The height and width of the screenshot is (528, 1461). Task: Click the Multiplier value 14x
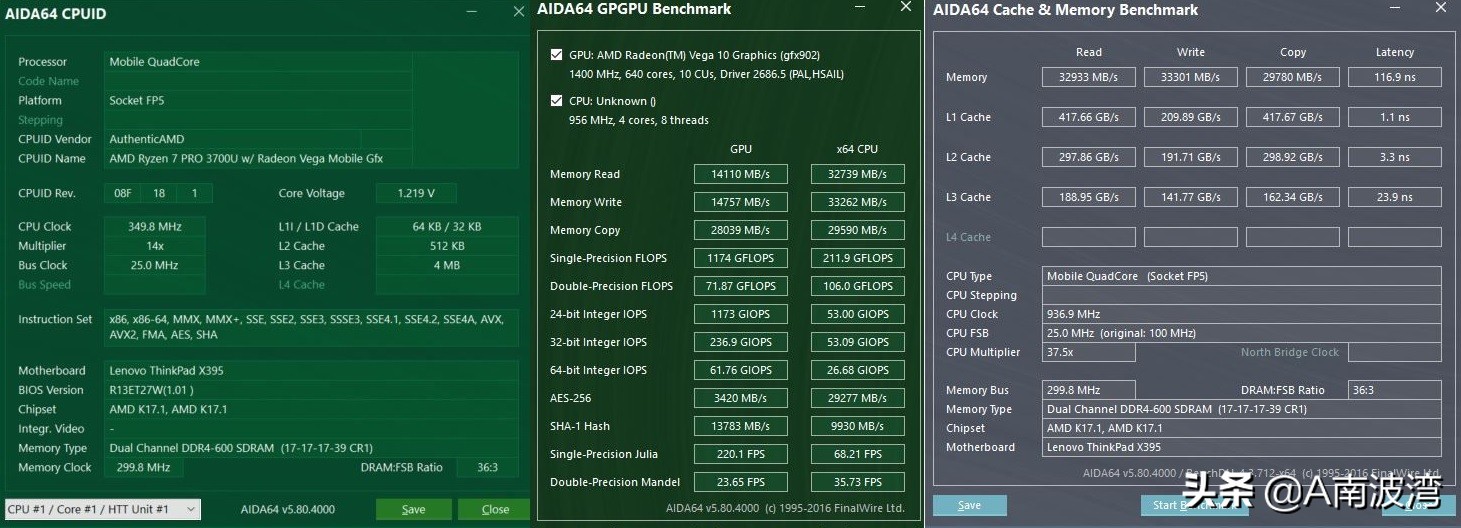click(154, 246)
